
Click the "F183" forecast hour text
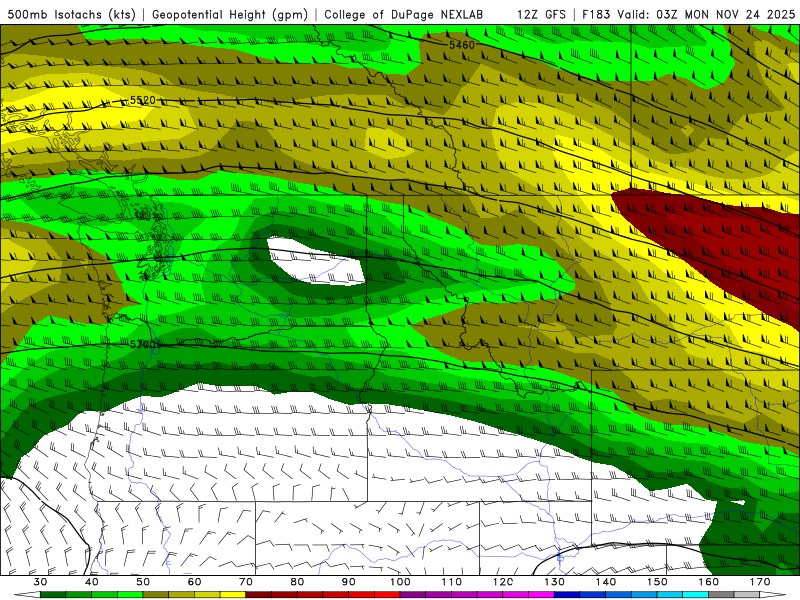596,14
